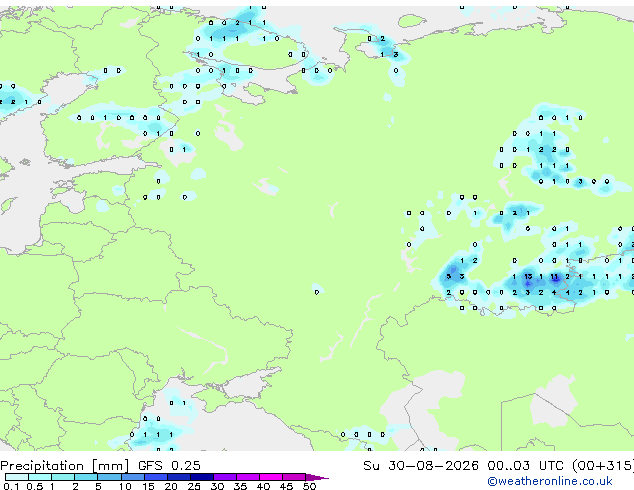This screenshot has width=634, height=490.
Task: Click the "10" label on legend scale
Action: click(125, 486)
